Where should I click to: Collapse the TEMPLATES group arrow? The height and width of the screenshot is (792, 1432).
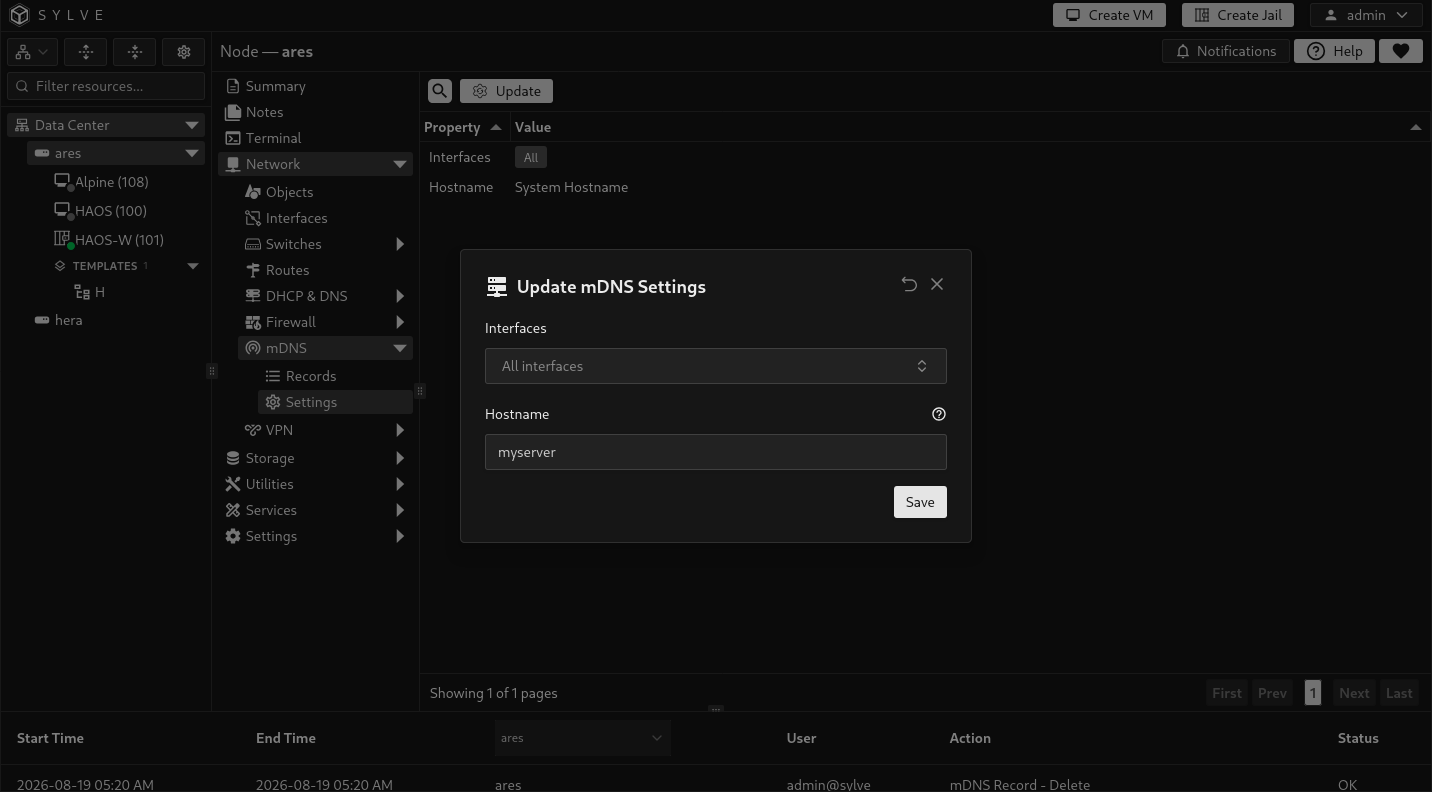click(x=193, y=266)
